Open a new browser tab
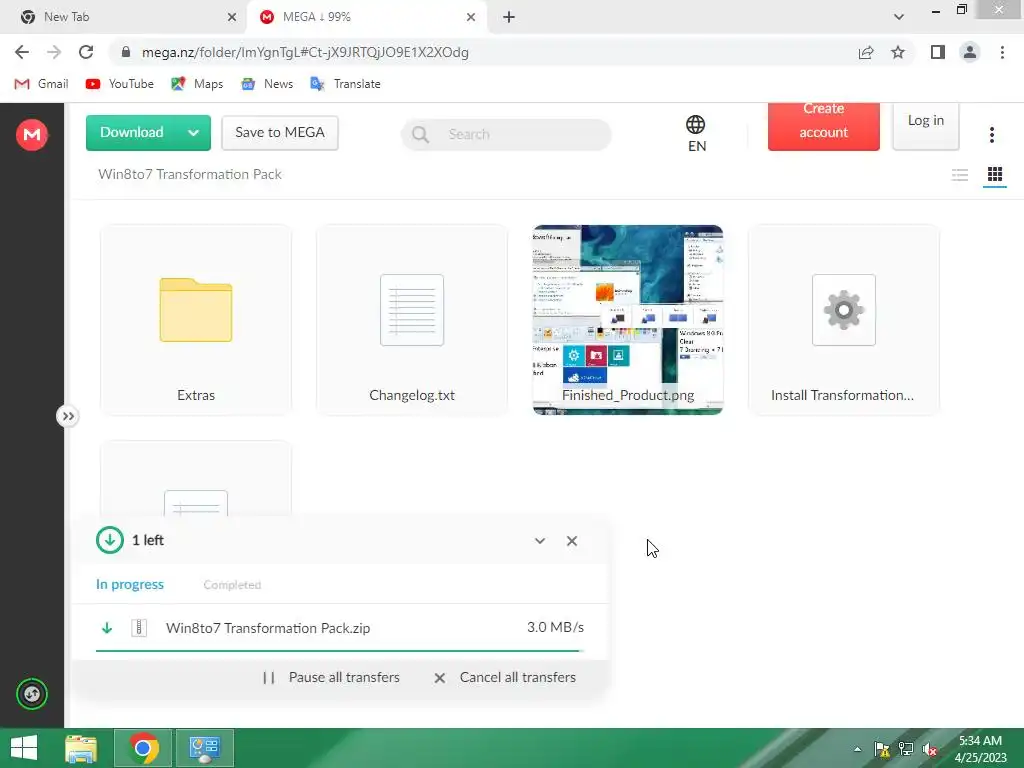Screen dimensions: 1024x768 [x=509, y=17]
